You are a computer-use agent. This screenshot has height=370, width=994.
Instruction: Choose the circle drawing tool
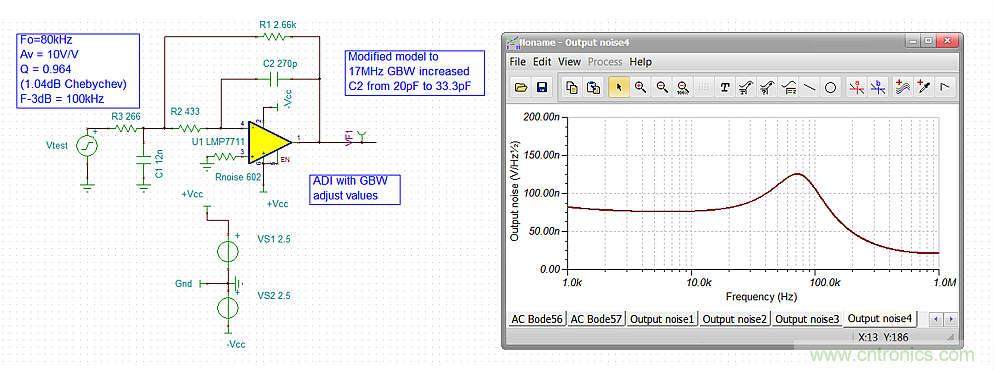[x=830, y=88]
